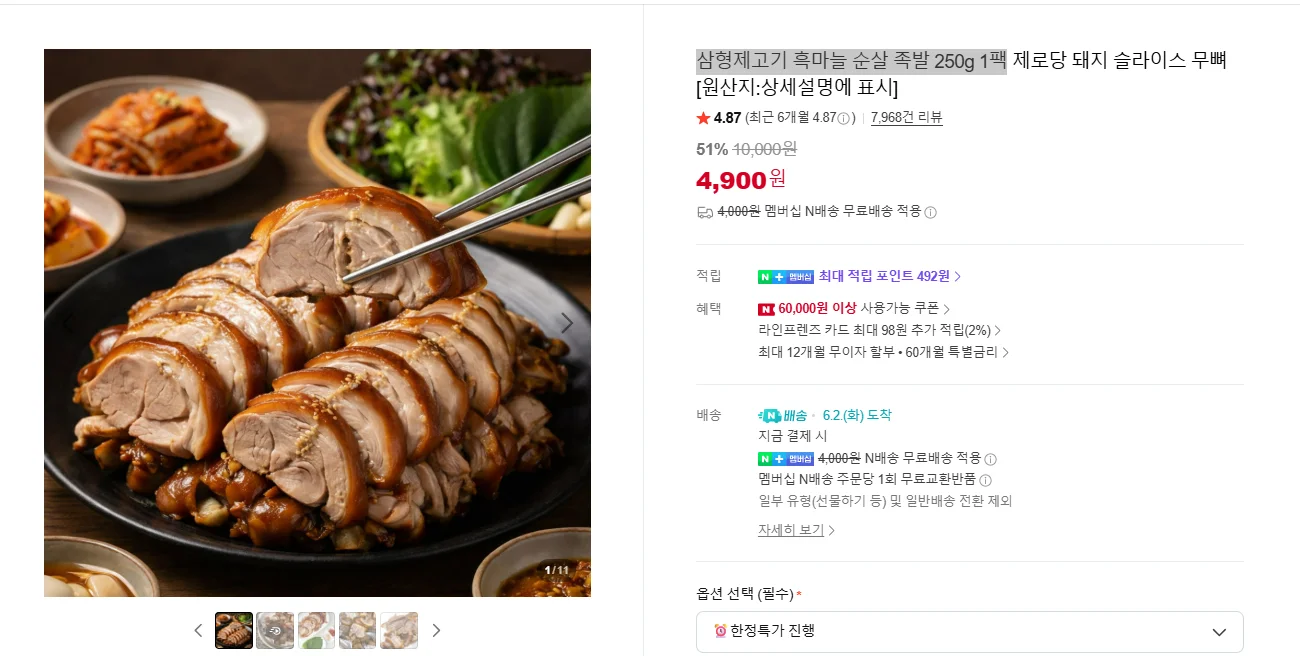
Task: Click info icon next to free shipping notice
Action: click(930, 212)
